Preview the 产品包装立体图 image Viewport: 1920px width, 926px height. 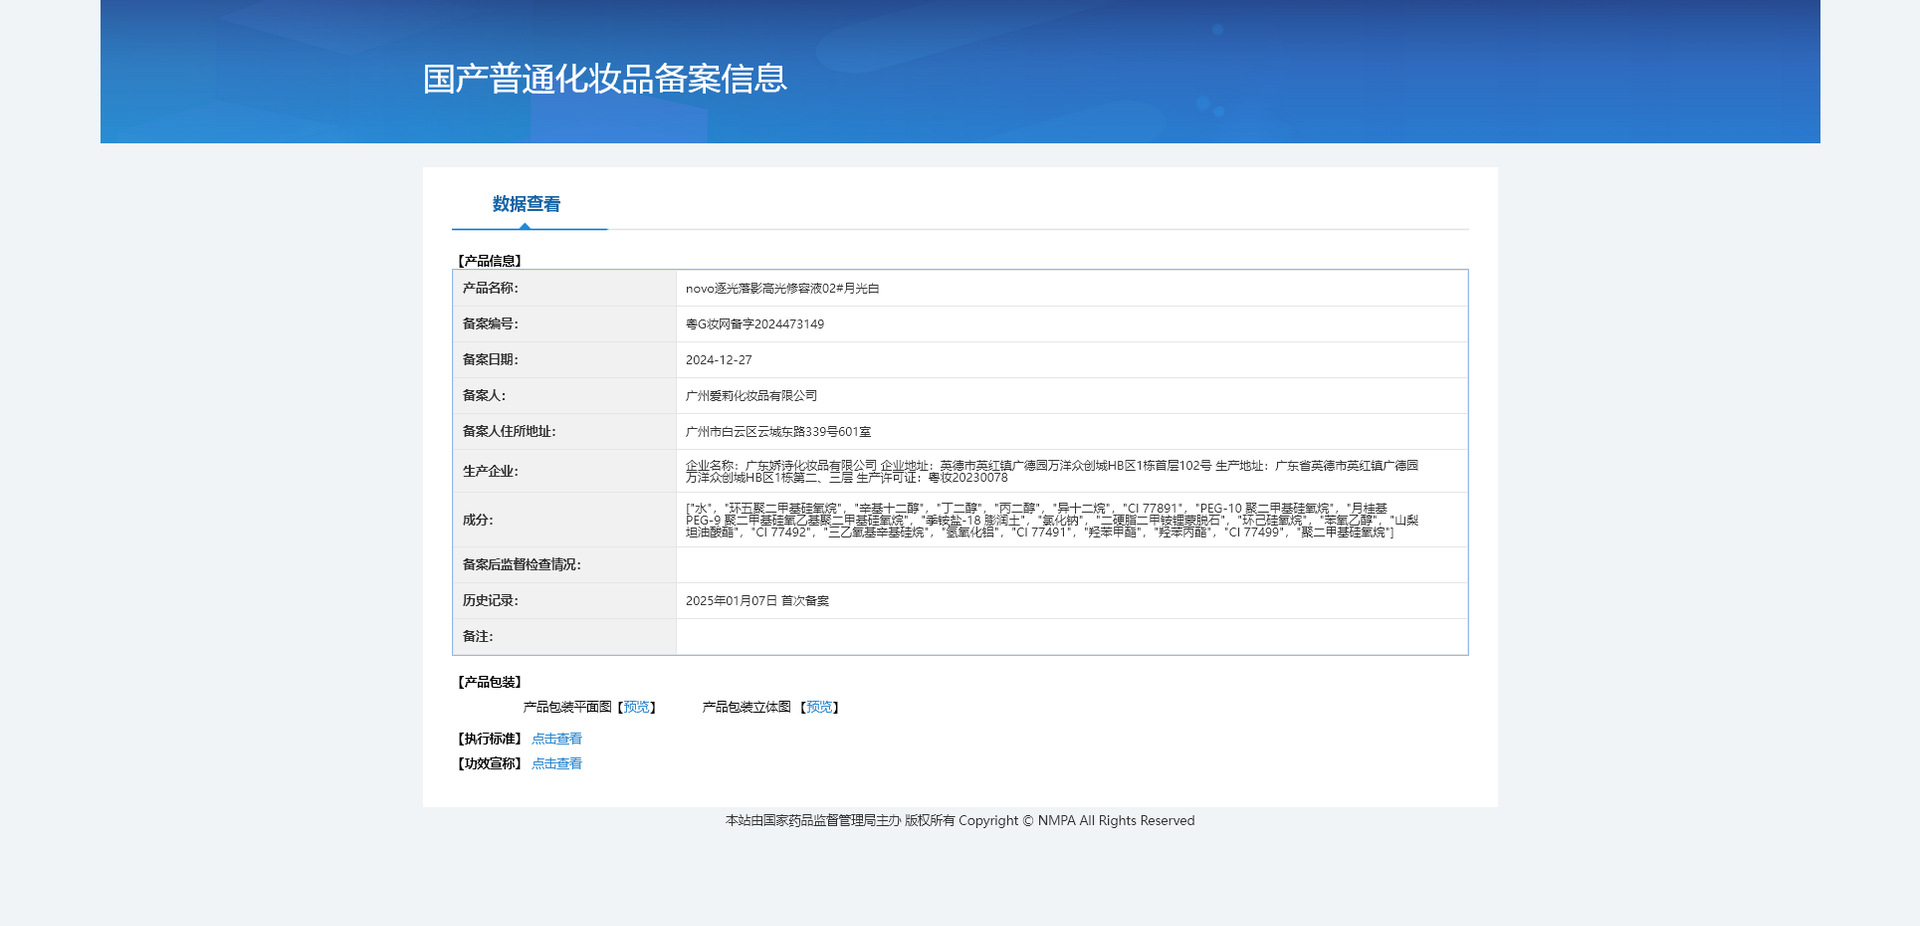(x=820, y=707)
